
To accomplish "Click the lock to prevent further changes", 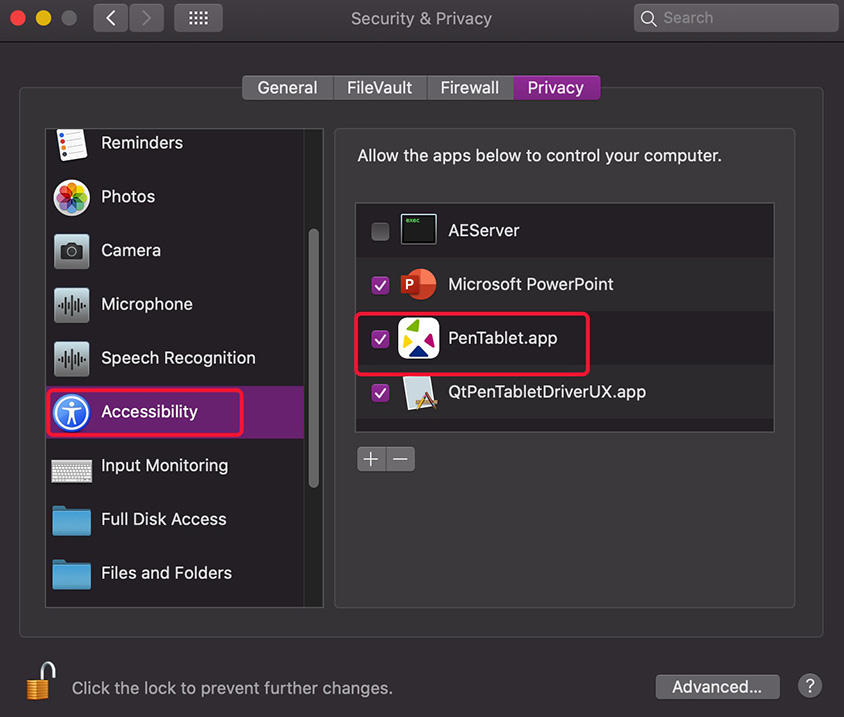I will 41,680.
